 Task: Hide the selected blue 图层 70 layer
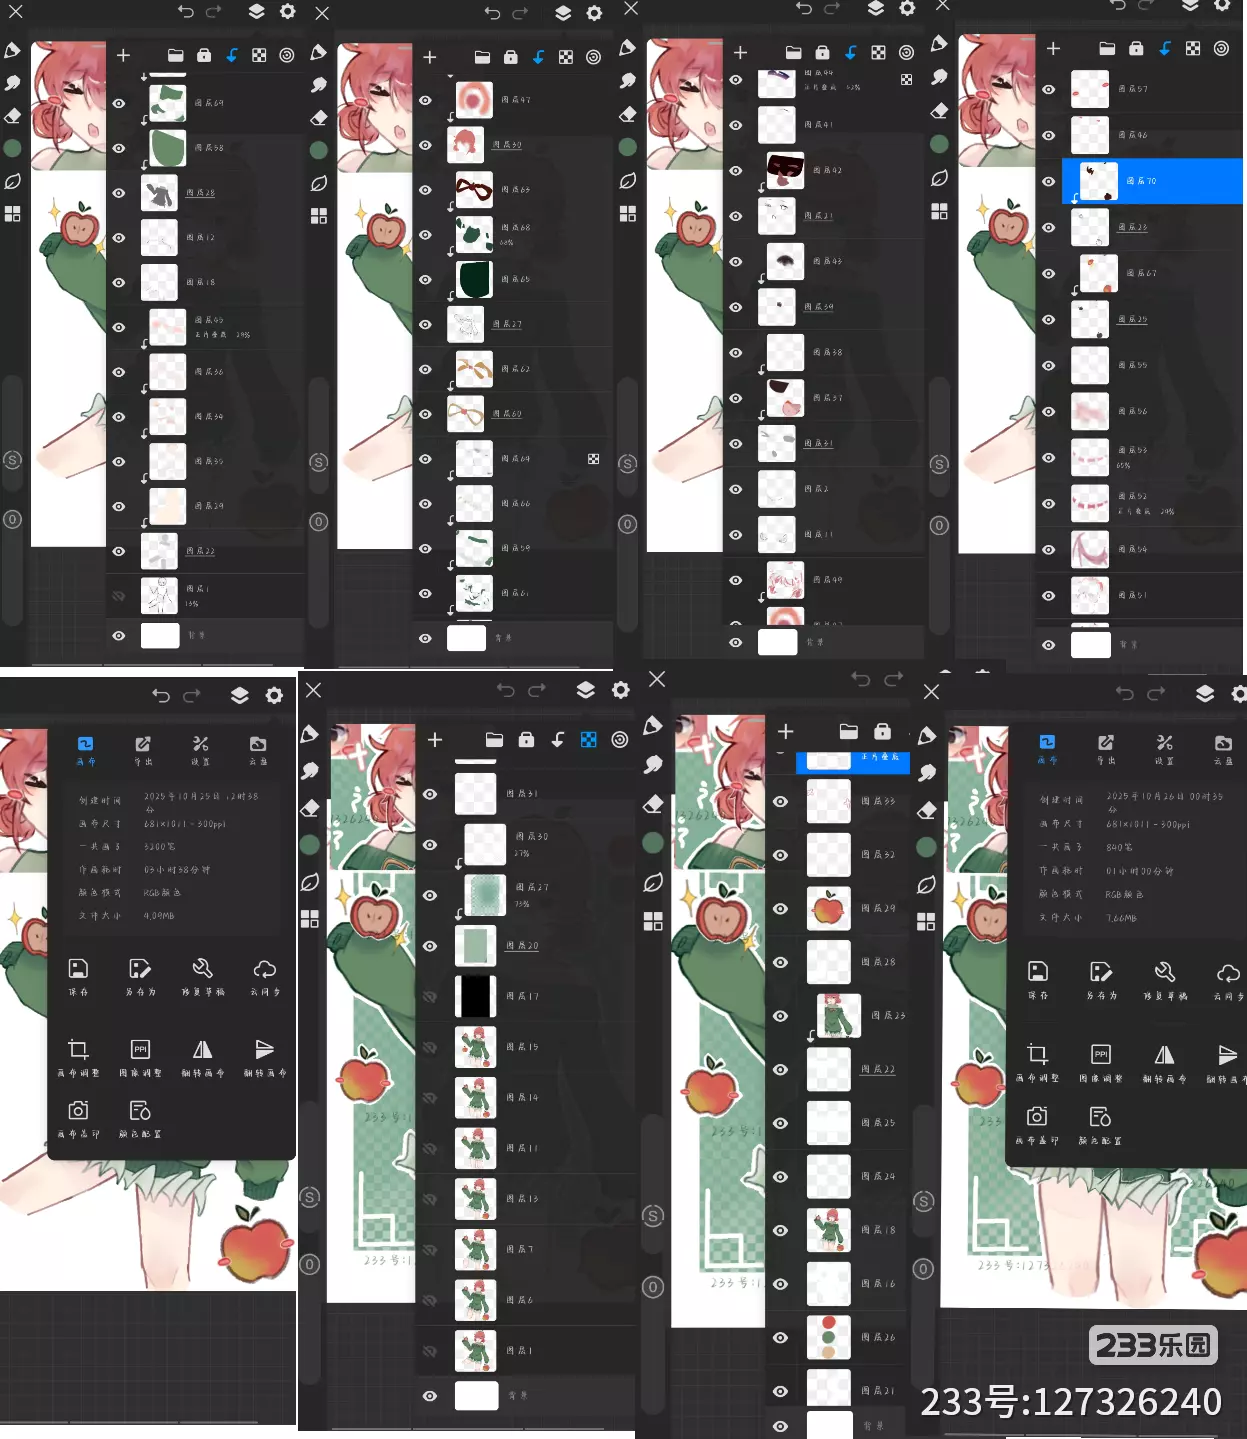coord(1048,181)
